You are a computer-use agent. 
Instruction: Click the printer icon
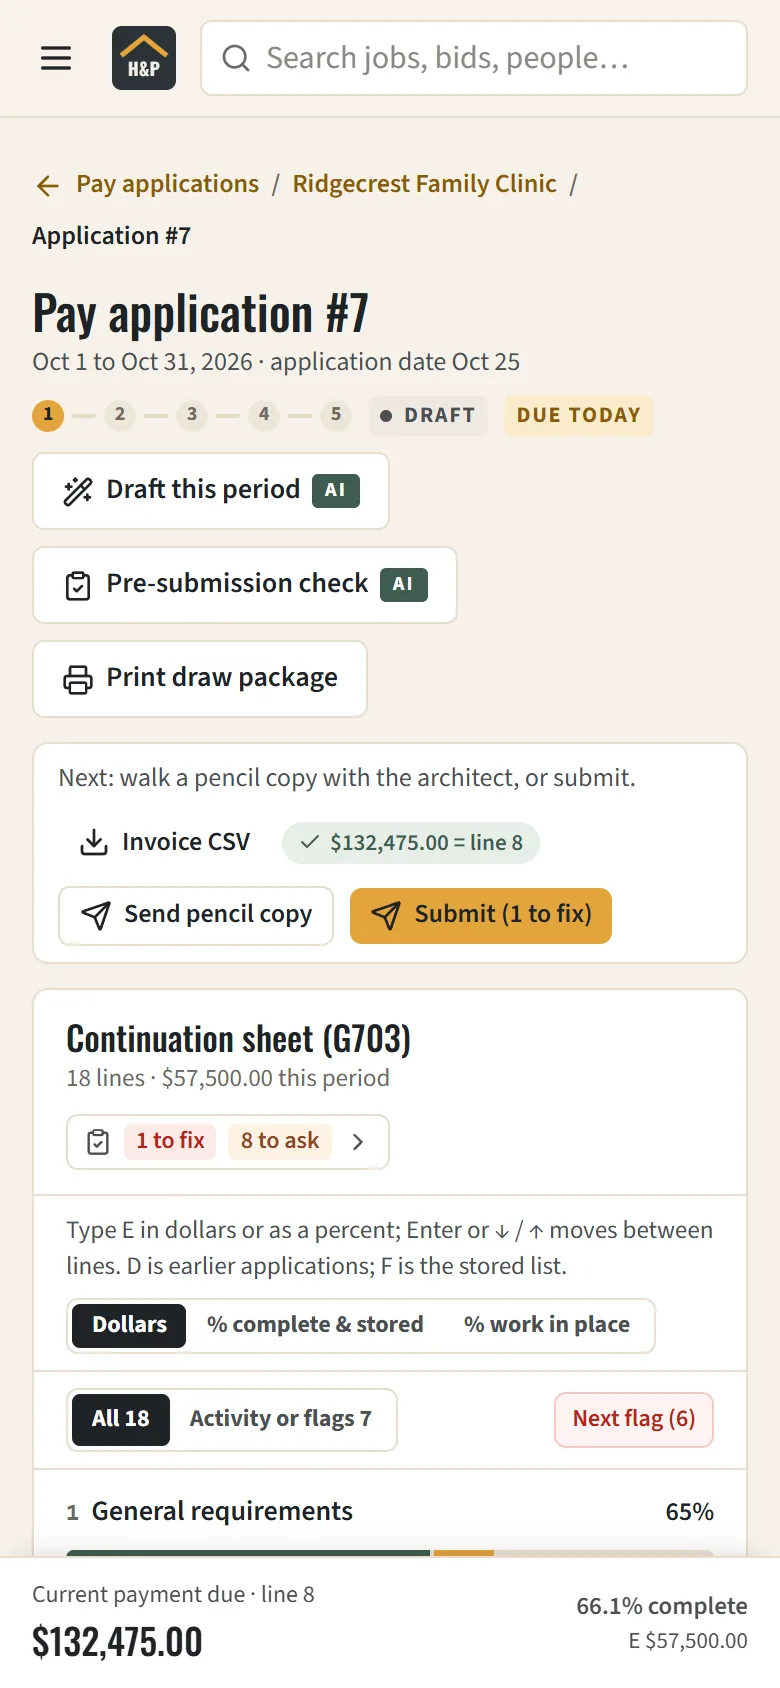[x=78, y=680]
